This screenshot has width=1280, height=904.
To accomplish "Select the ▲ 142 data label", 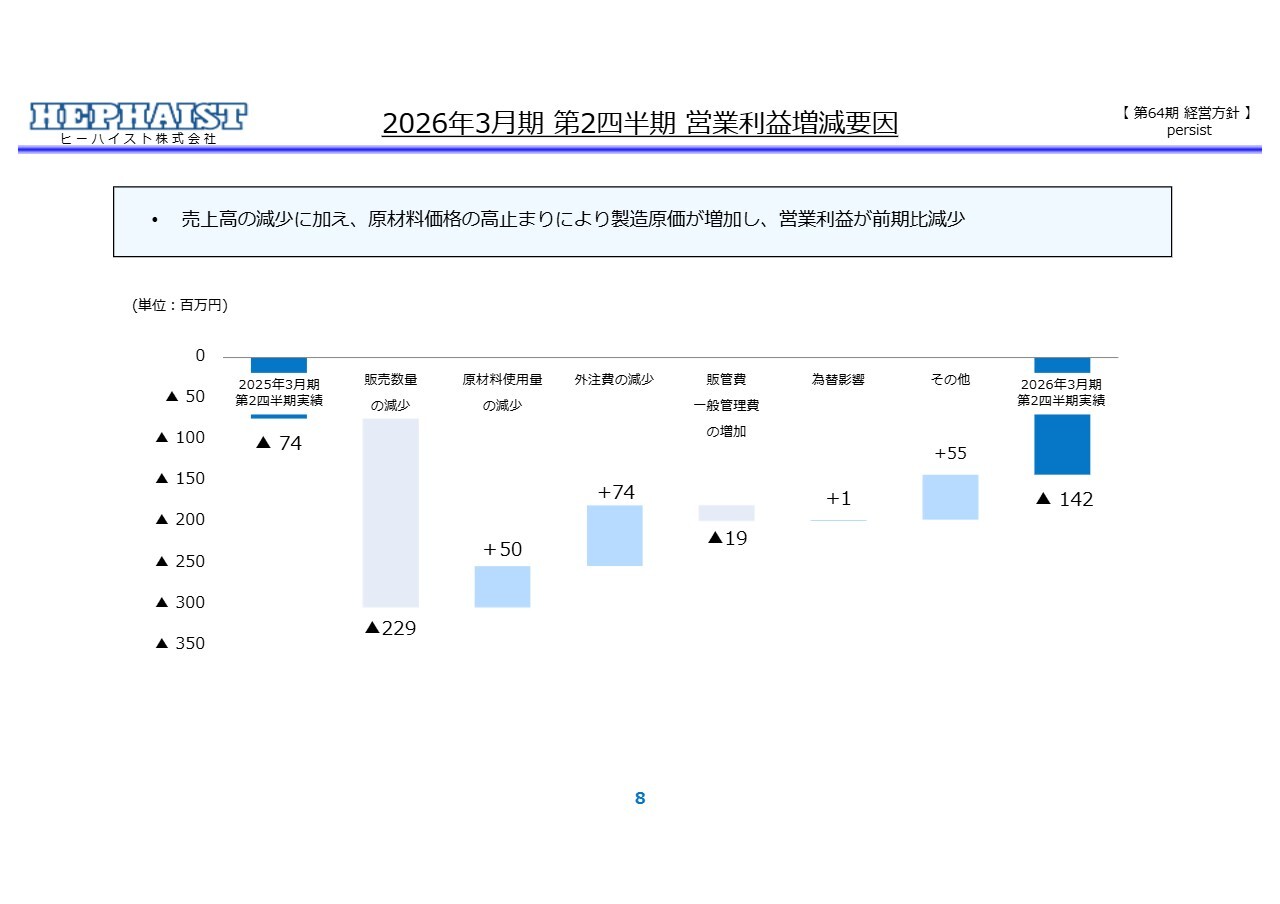I will tap(1064, 500).
